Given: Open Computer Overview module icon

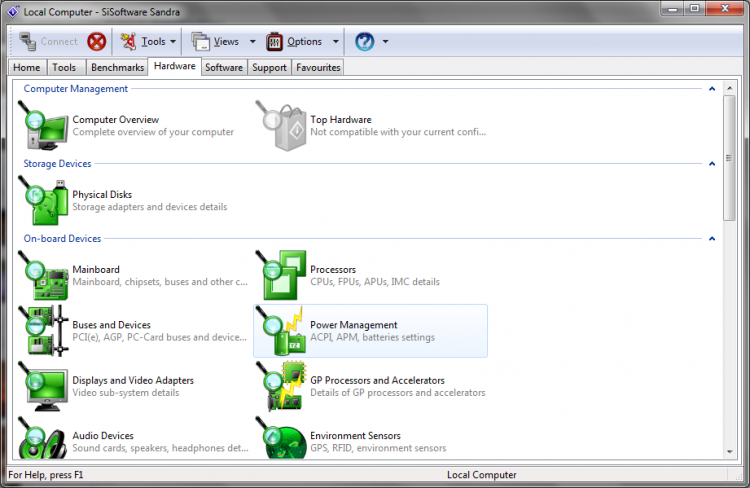Looking at the screenshot, I should 43,125.
